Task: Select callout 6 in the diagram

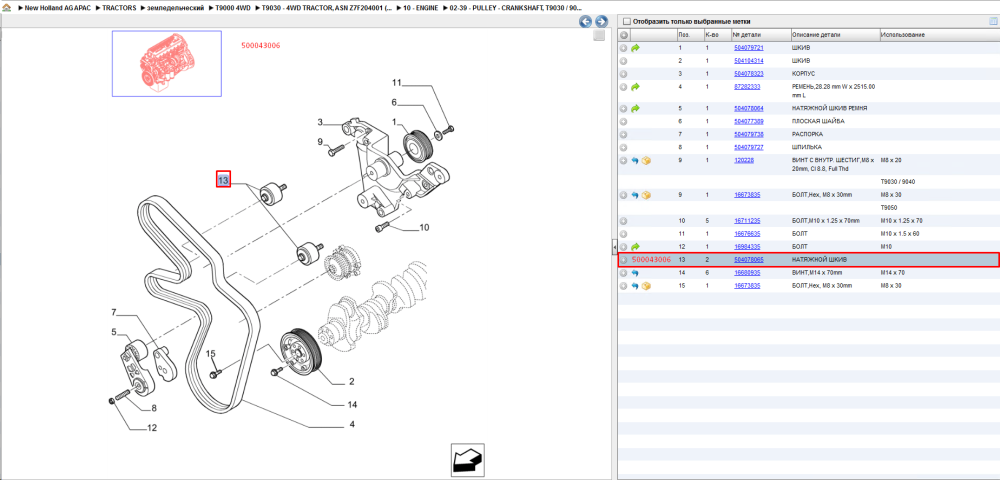Action: click(x=394, y=102)
